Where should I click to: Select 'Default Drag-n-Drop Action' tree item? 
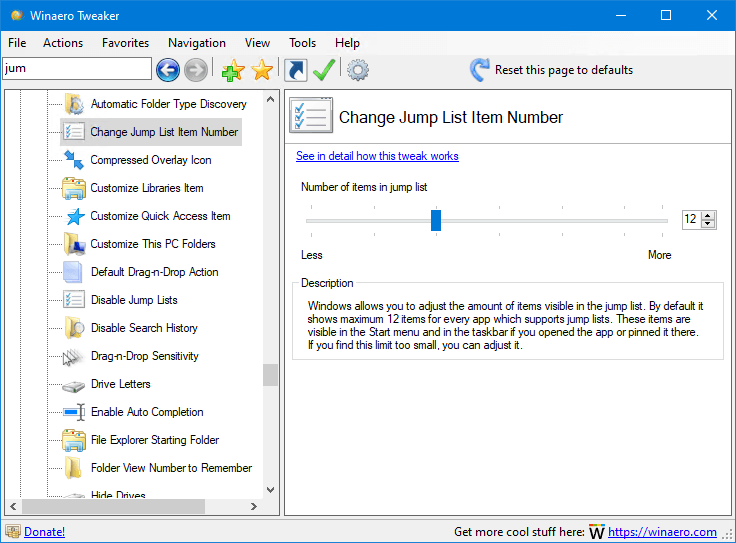[x=154, y=272]
